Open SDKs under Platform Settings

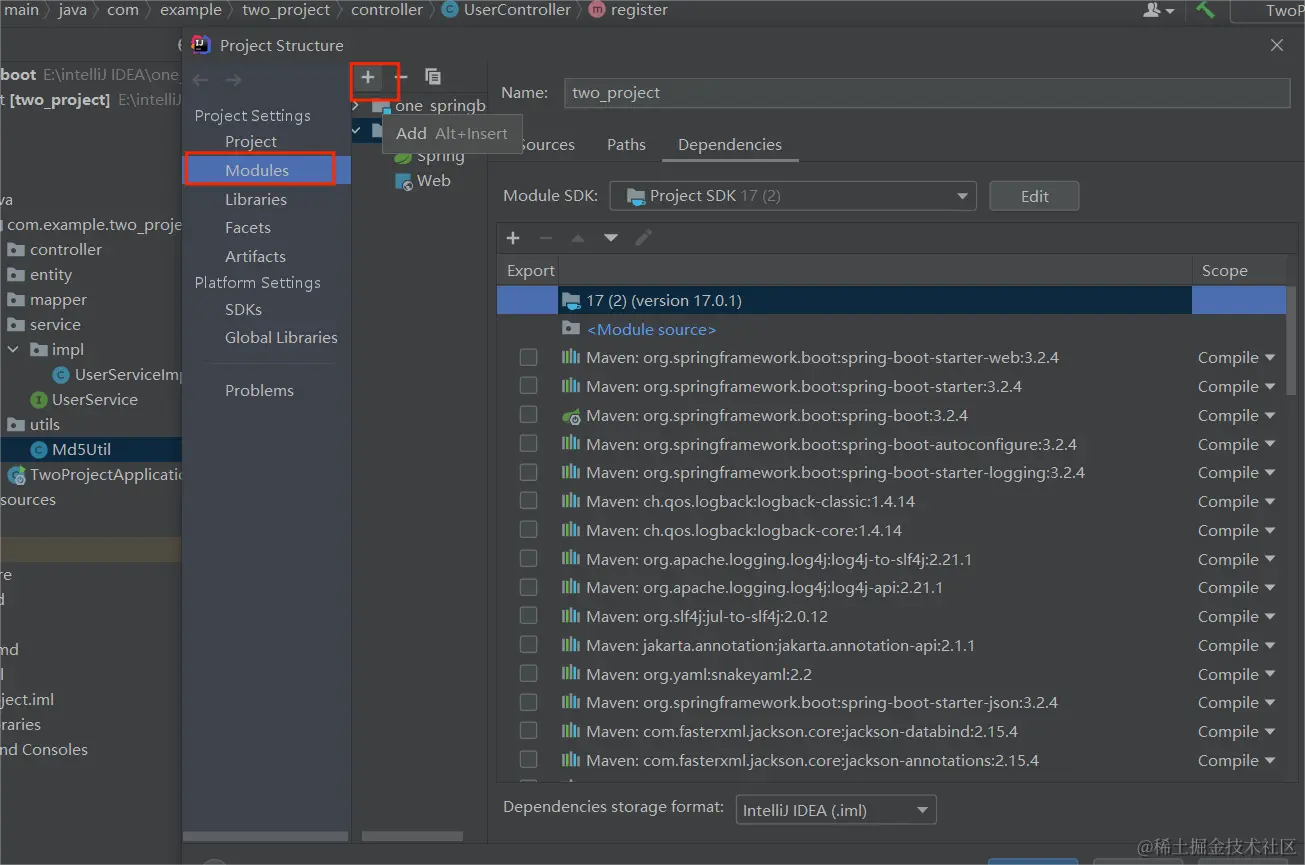click(243, 310)
